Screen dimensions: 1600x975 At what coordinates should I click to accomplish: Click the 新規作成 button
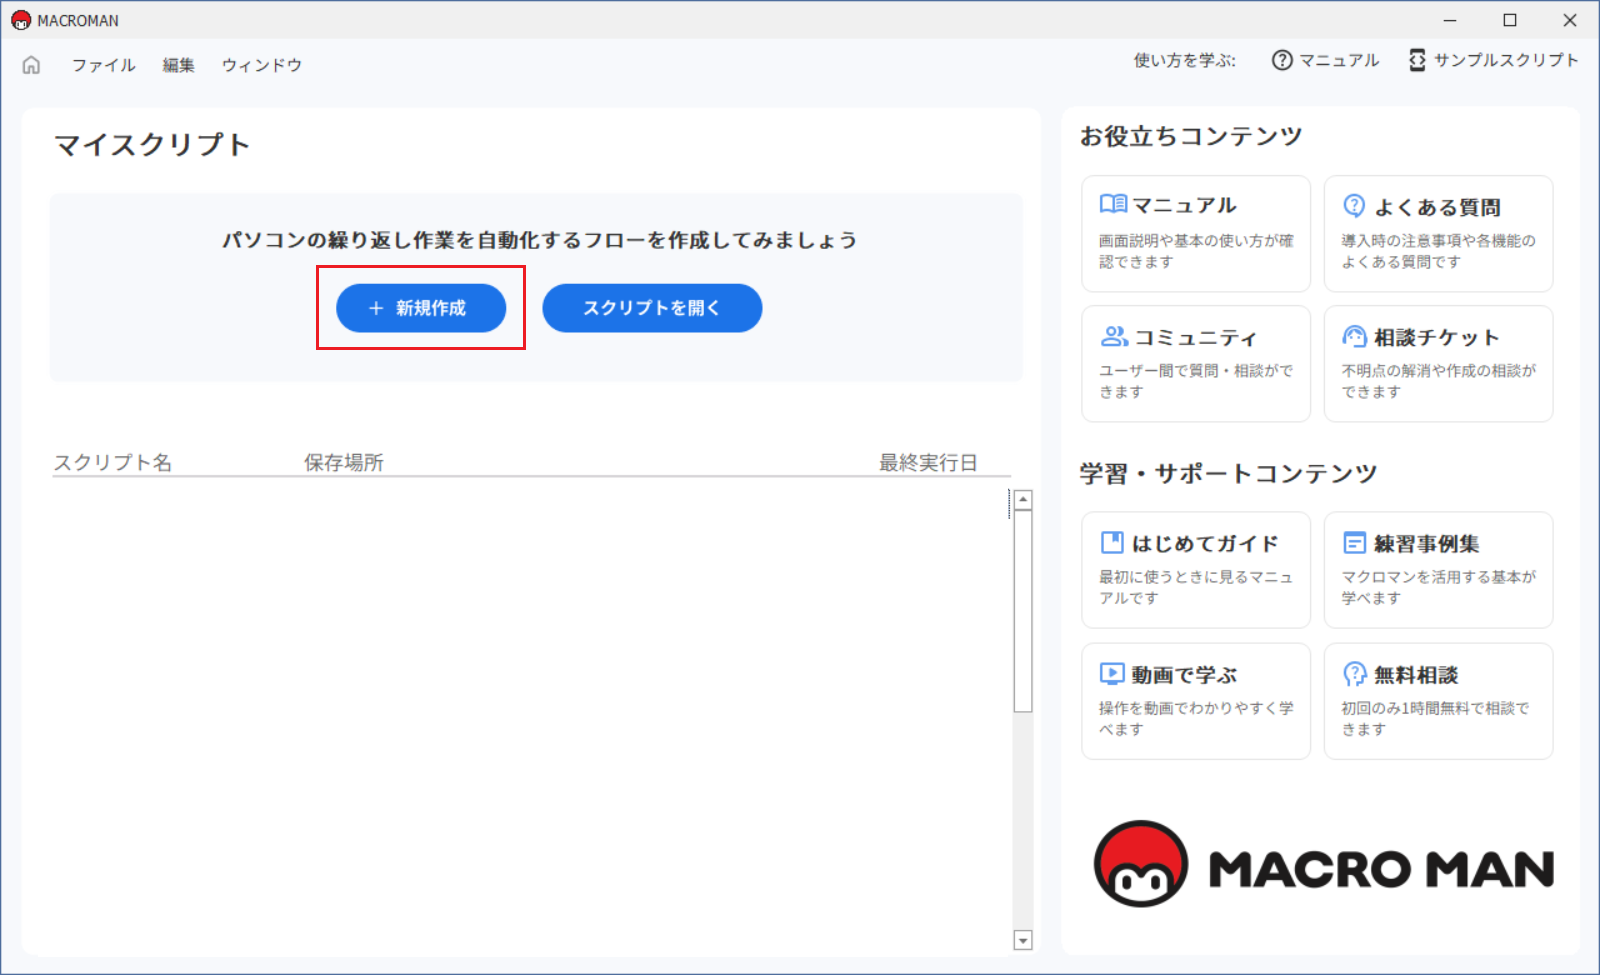point(421,308)
